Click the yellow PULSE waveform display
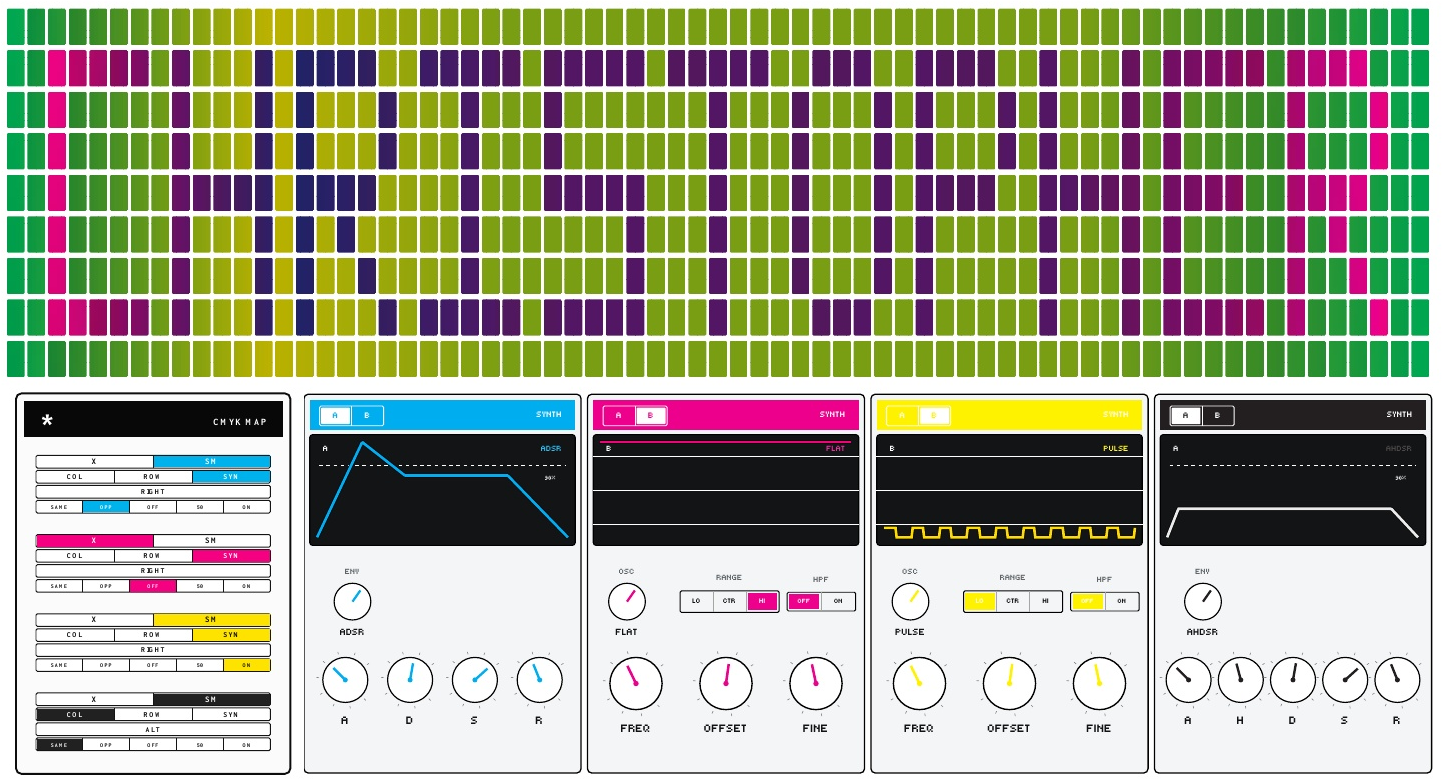1442x779 pixels. click(x=1009, y=490)
